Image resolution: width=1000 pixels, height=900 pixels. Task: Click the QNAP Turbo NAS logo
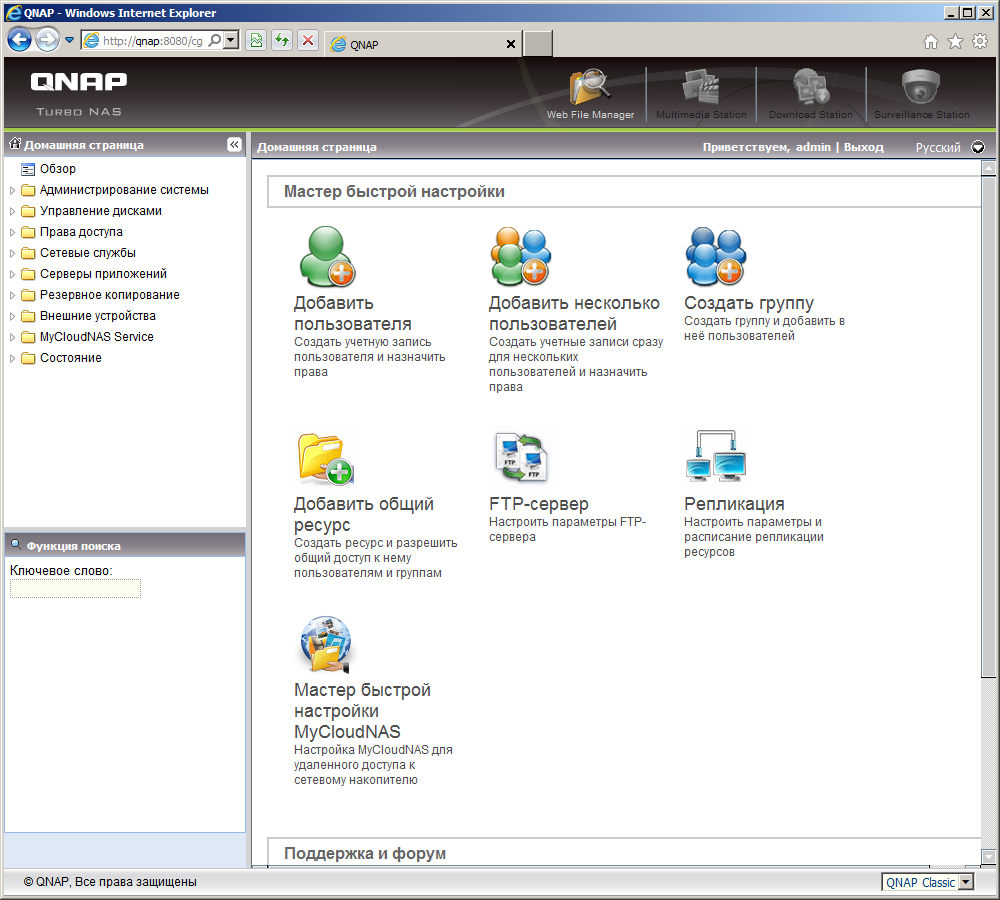coord(78,93)
